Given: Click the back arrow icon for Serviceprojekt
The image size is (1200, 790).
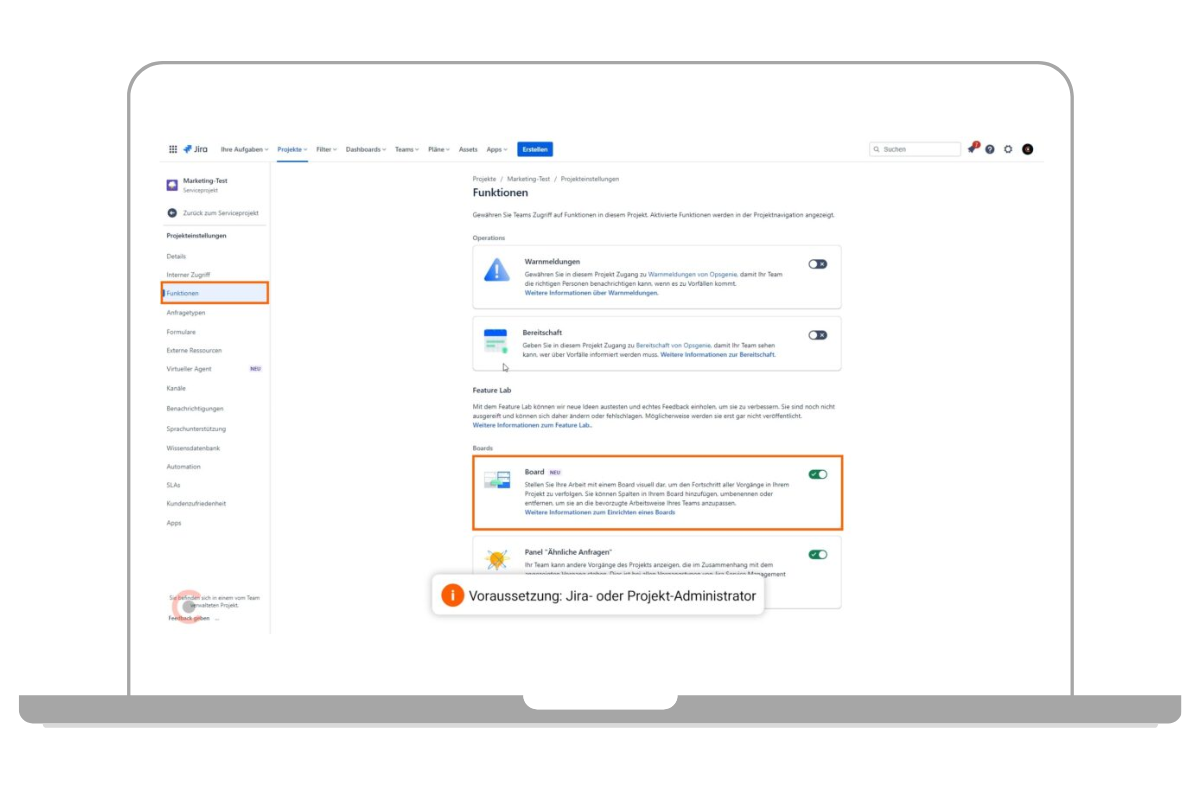Looking at the screenshot, I should point(172,213).
